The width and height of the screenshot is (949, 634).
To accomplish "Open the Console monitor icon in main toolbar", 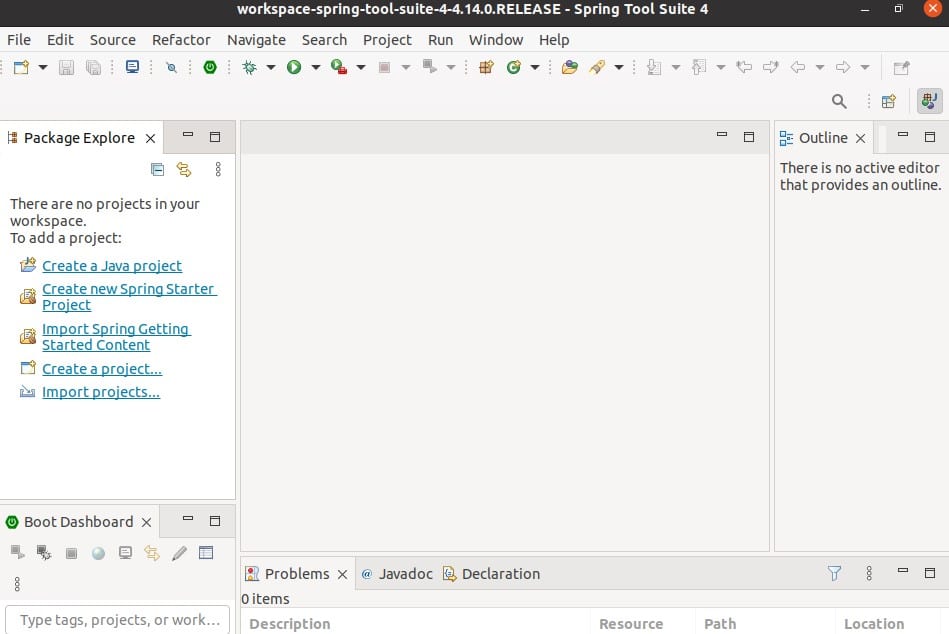I will [132, 67].
